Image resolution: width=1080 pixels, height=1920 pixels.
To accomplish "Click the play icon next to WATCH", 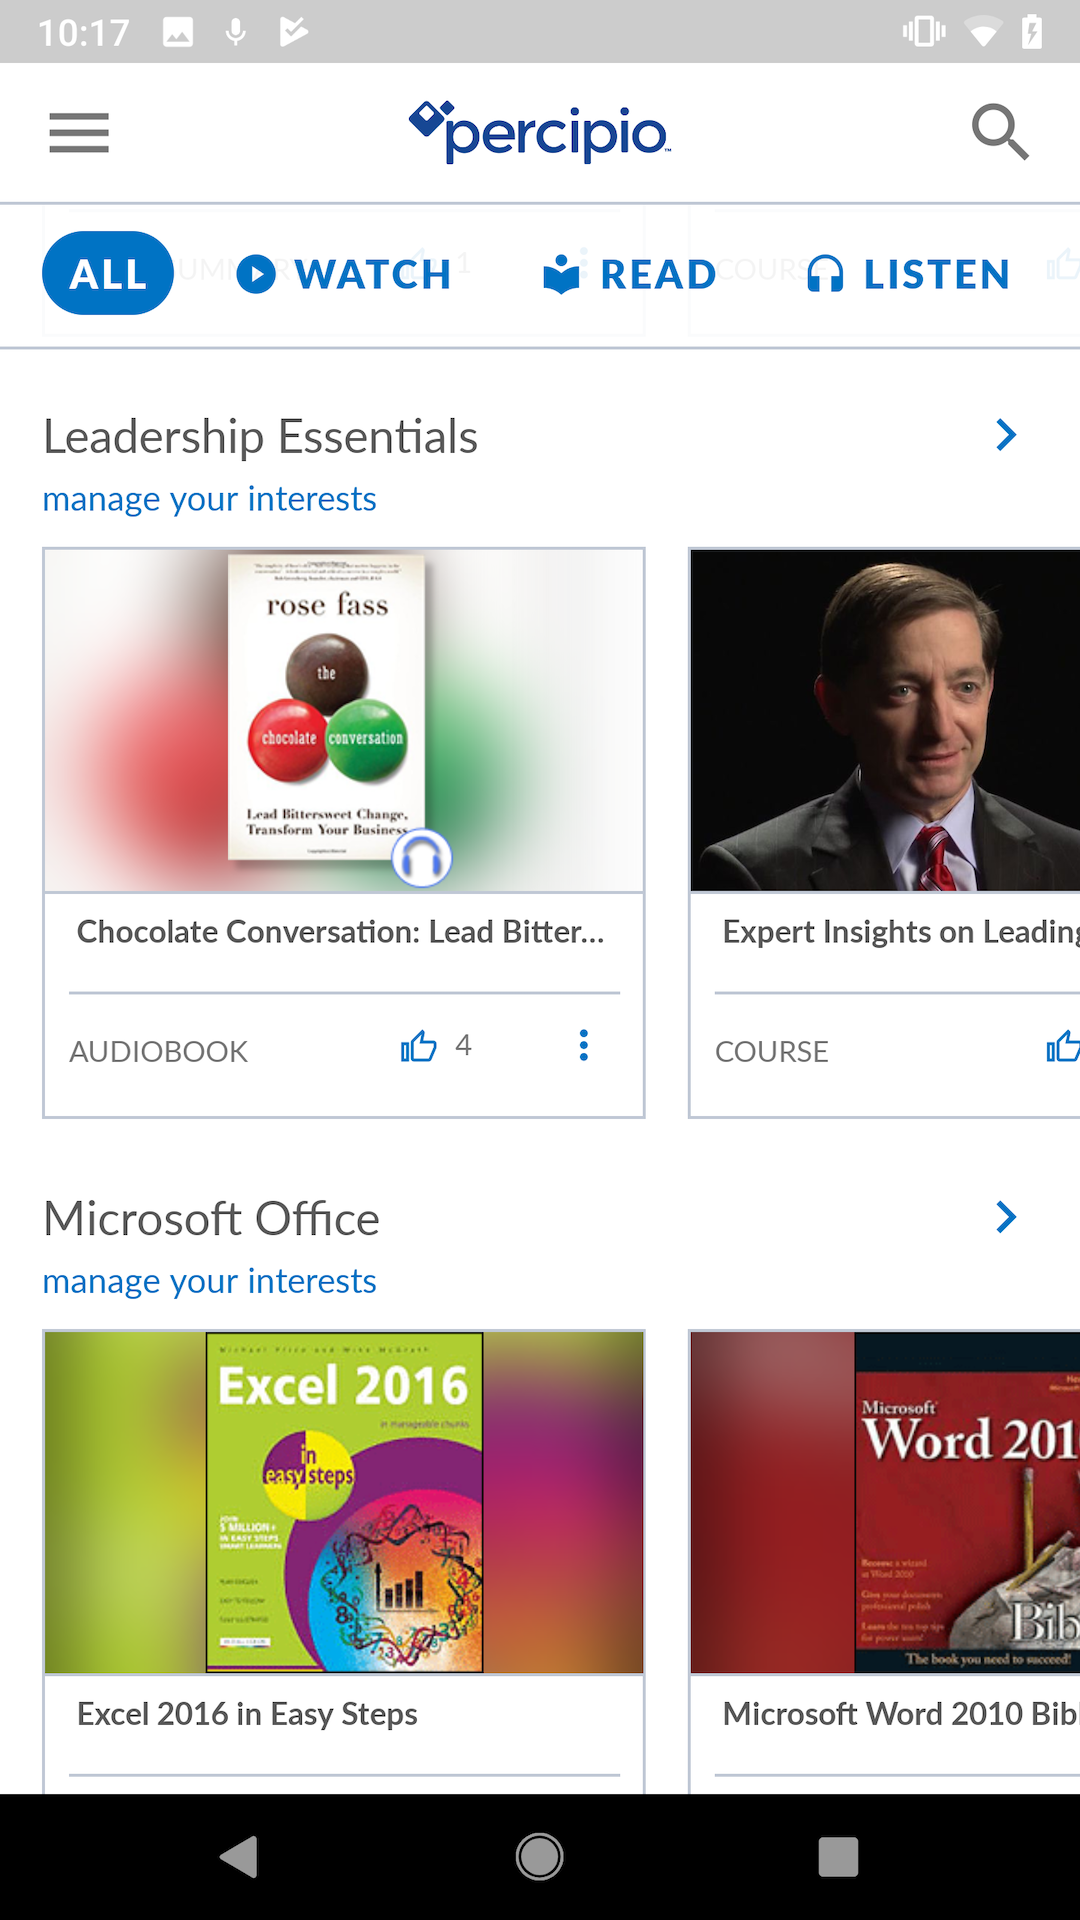I will pyautogui.click(x=257, y=273).
